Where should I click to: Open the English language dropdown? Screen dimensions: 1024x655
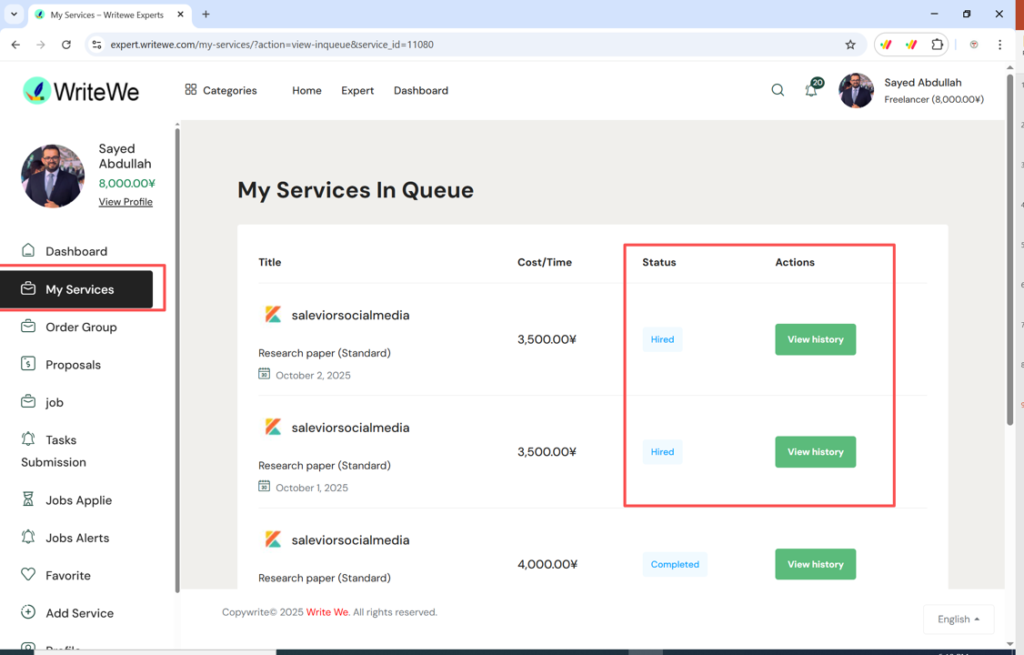click(x=958, y=619)
